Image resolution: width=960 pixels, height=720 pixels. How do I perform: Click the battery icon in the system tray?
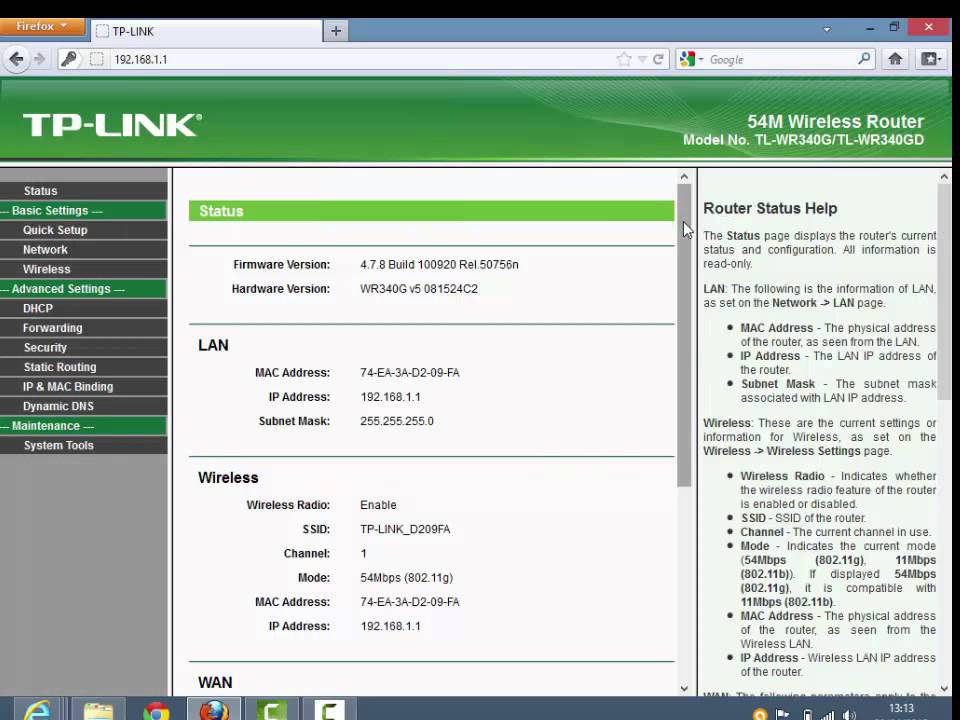click(x=806, y=714)
